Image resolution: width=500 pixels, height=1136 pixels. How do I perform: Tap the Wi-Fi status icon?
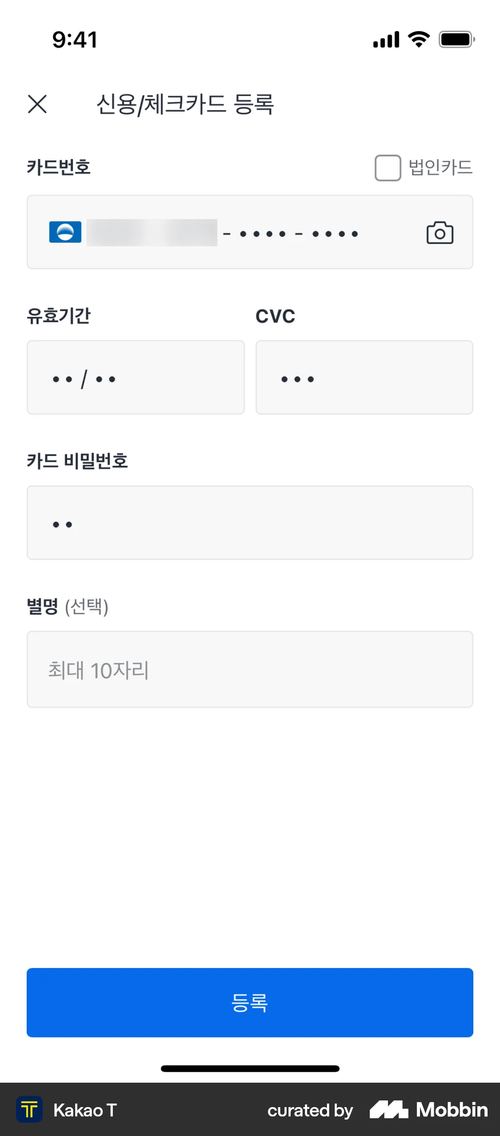[419, 40]
